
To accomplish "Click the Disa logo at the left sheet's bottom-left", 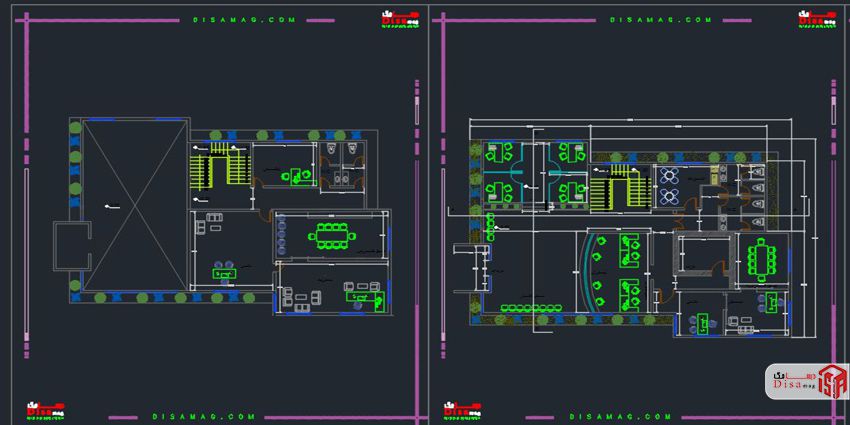I will click(44, 410).
